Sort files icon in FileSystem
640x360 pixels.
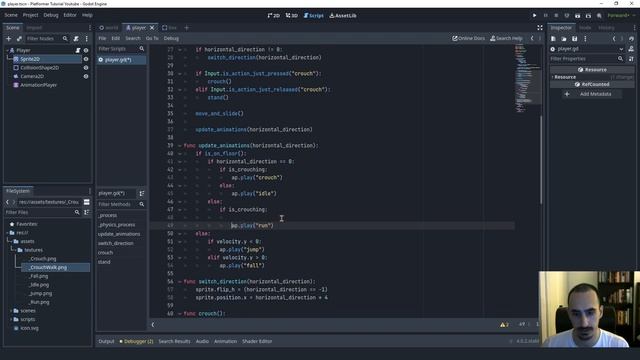pos(87,212)
